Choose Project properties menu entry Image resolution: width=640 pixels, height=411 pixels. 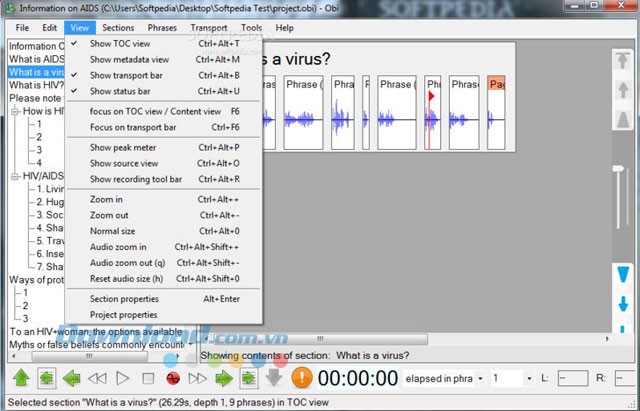(123, 314)
